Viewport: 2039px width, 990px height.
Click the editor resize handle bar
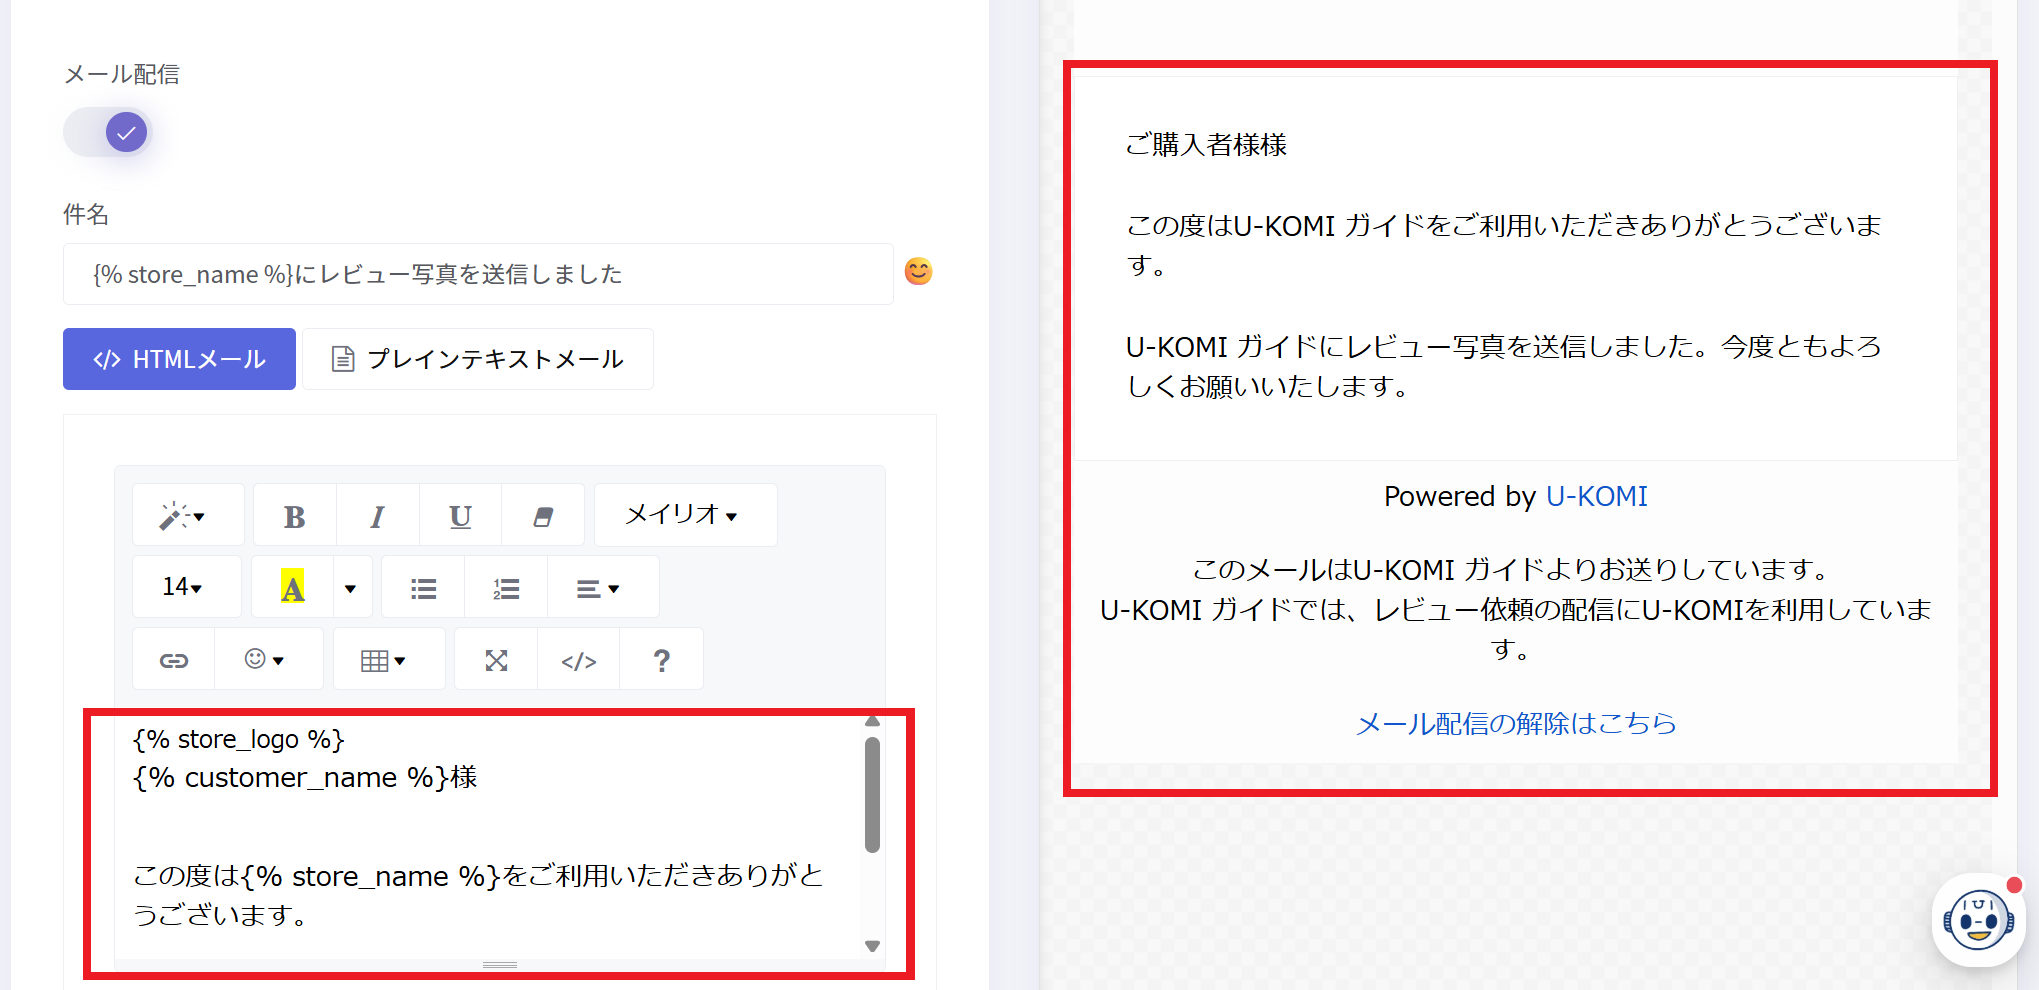point(500,965)
